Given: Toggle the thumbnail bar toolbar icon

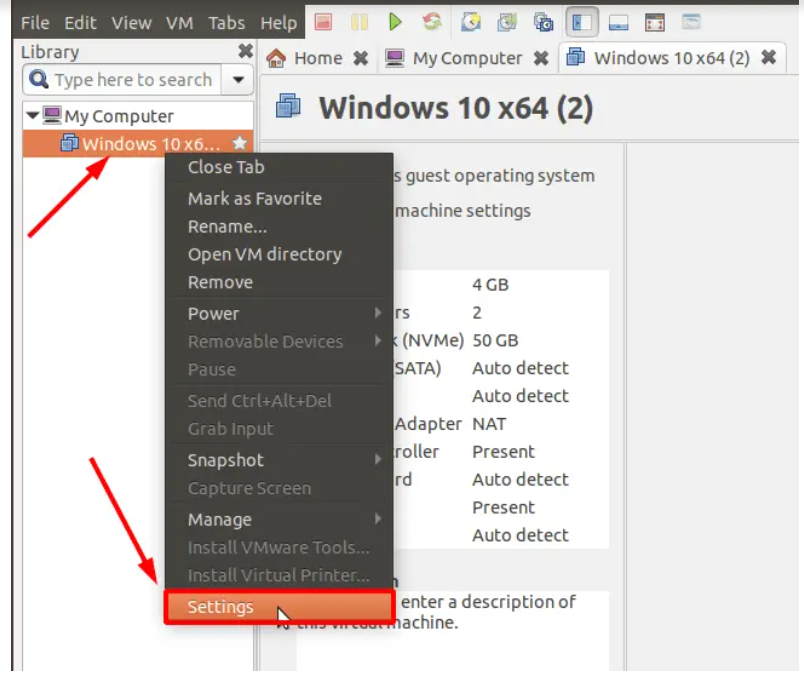Looking at the screenshot, I should [618, 22].
